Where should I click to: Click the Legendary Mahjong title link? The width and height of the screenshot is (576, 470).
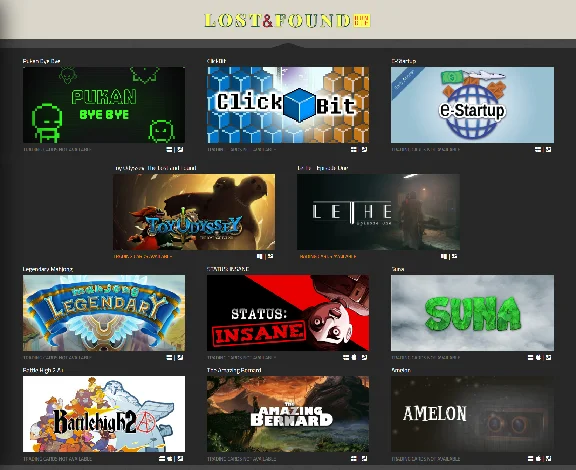[x=48, y=269]
